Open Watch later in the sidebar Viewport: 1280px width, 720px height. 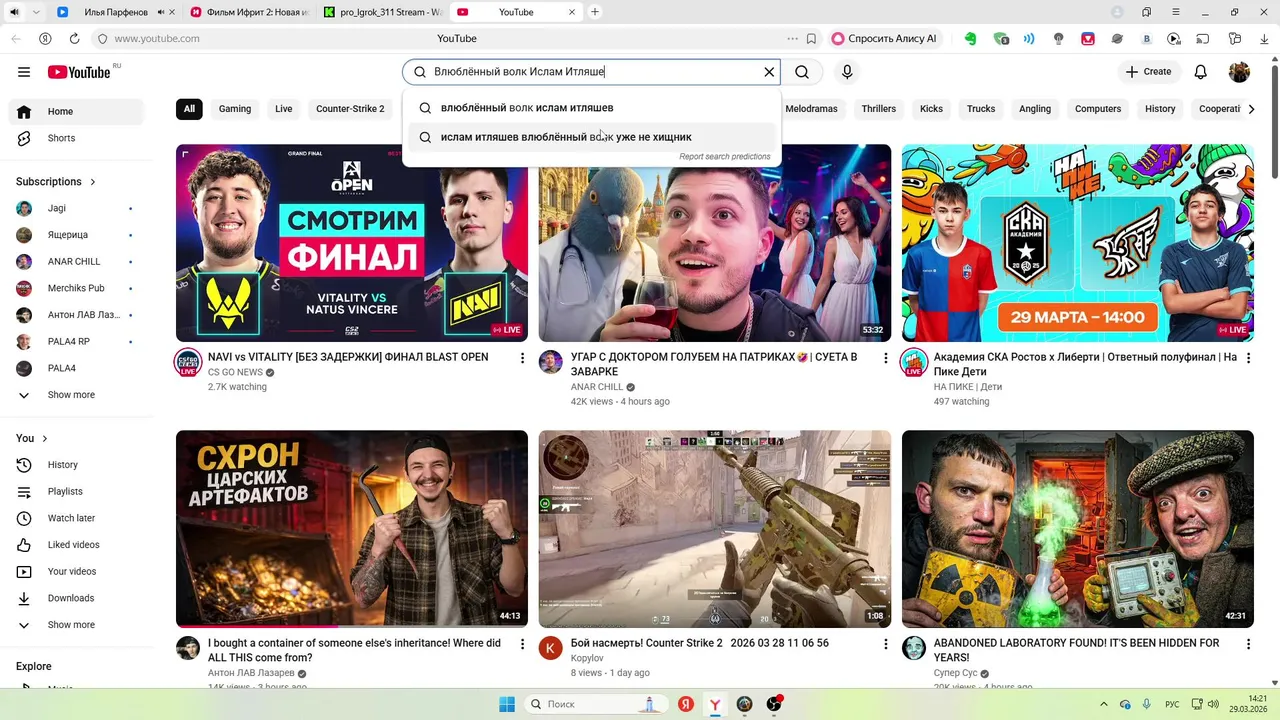(76, 518)
